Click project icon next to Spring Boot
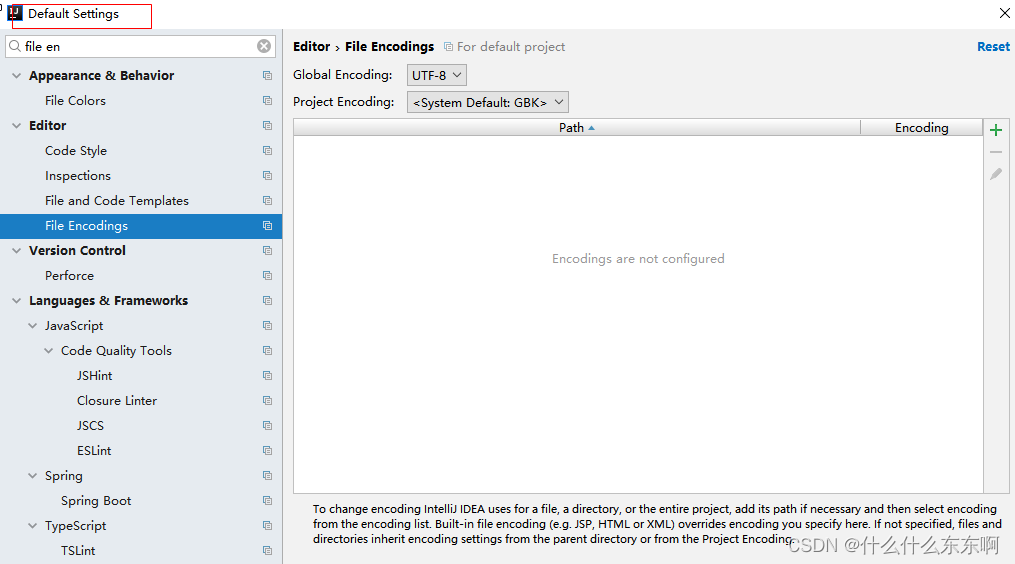Image resolution: width=1015 pixels, height=564 pixels. (x=267, y=501)
